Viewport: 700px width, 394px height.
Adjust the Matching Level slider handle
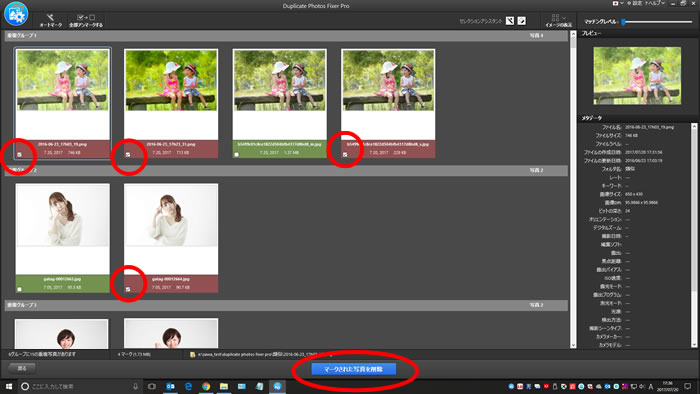624,21
